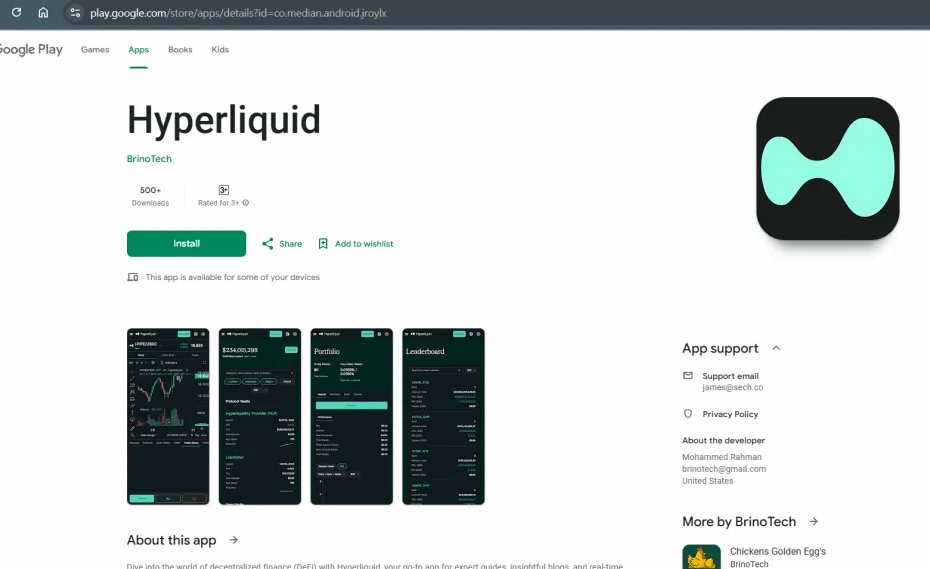Open site information icon in address bar
Screen dimensions: 930x569
pyautogui.click(x=75, y=13)
